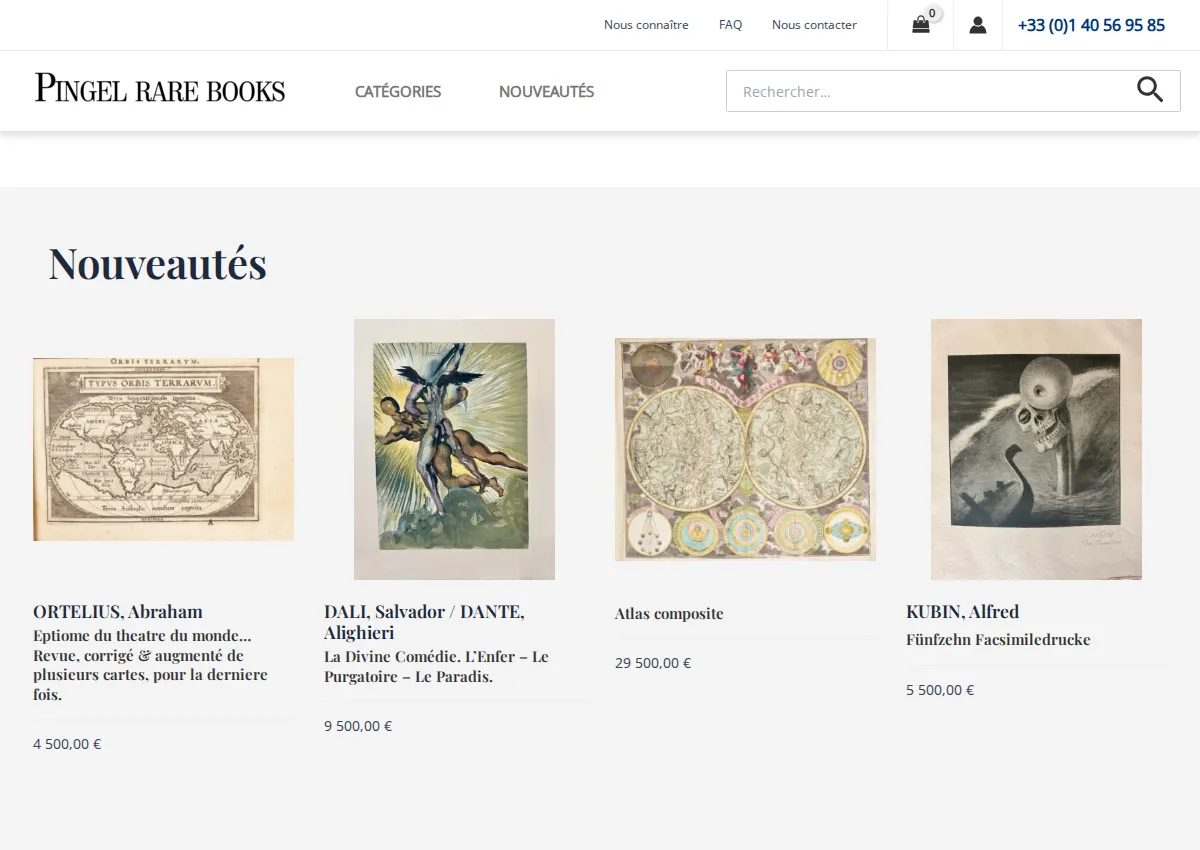The height and width of the screenshot is (850, 1200).
Task: Click the 5 500,00 € price
Action: [940, 690]
